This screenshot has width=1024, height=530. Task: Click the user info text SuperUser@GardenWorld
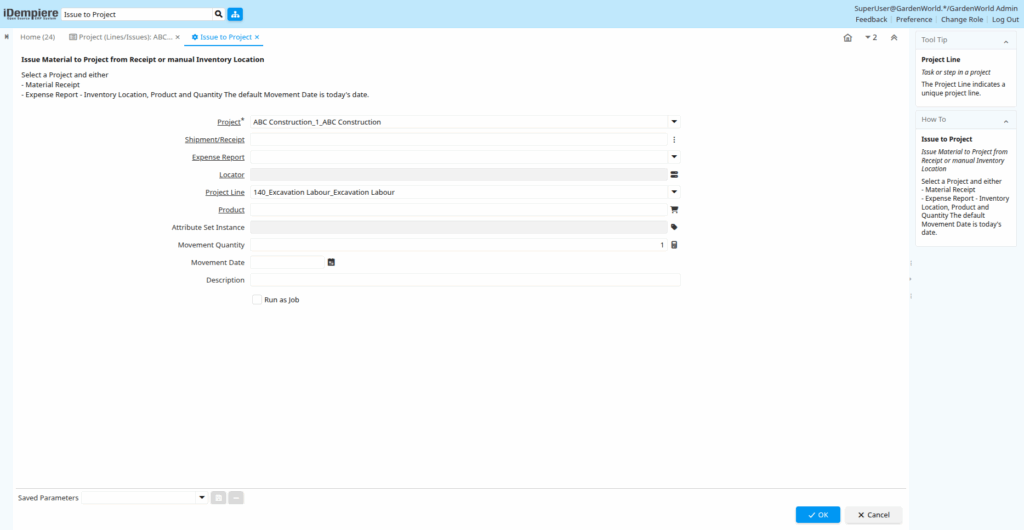pyautogui.click(x=936, y=8)
